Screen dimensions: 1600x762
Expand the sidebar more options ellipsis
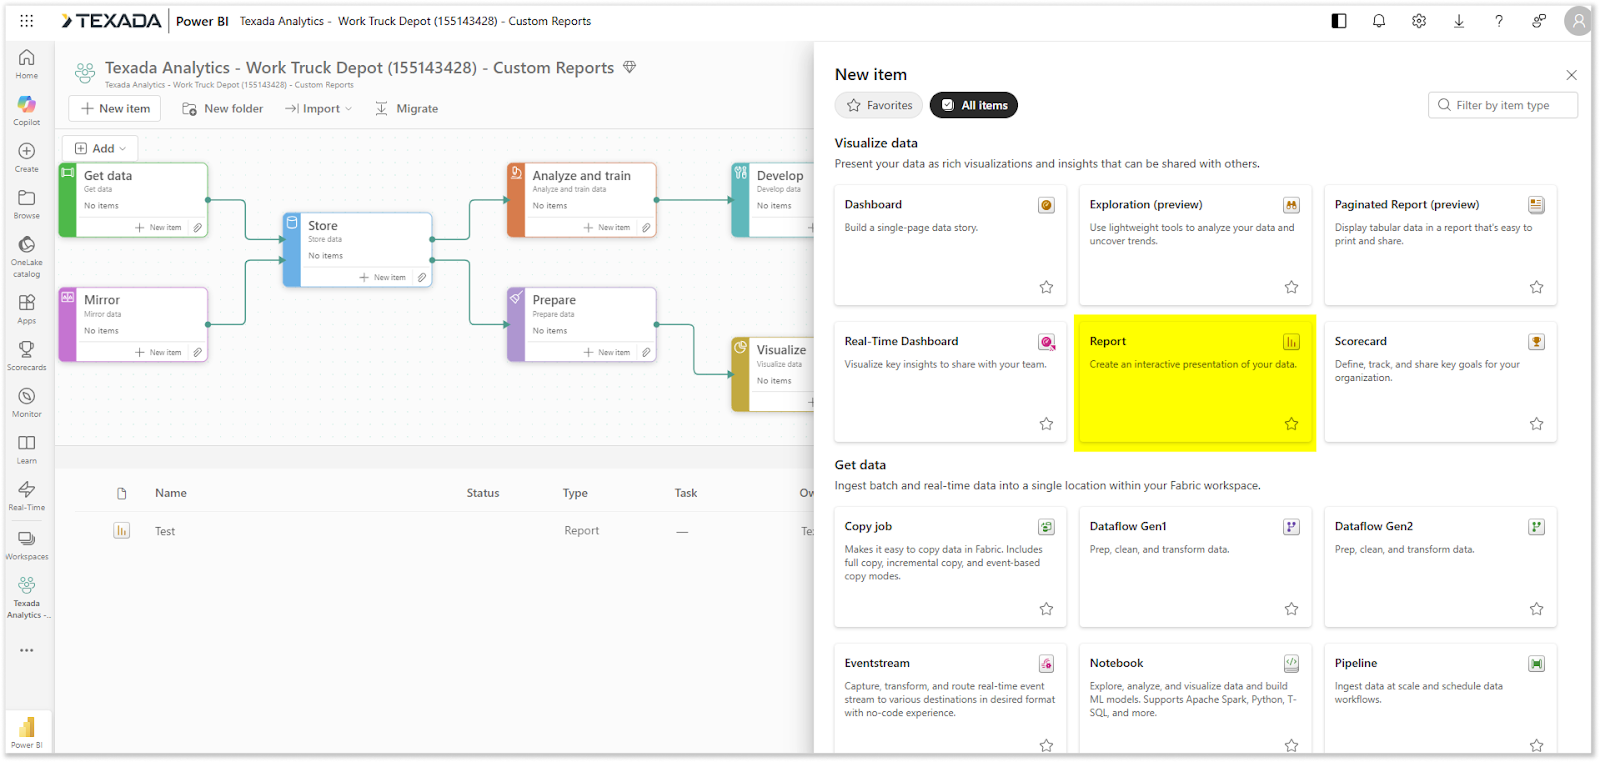tap(27, 650)
